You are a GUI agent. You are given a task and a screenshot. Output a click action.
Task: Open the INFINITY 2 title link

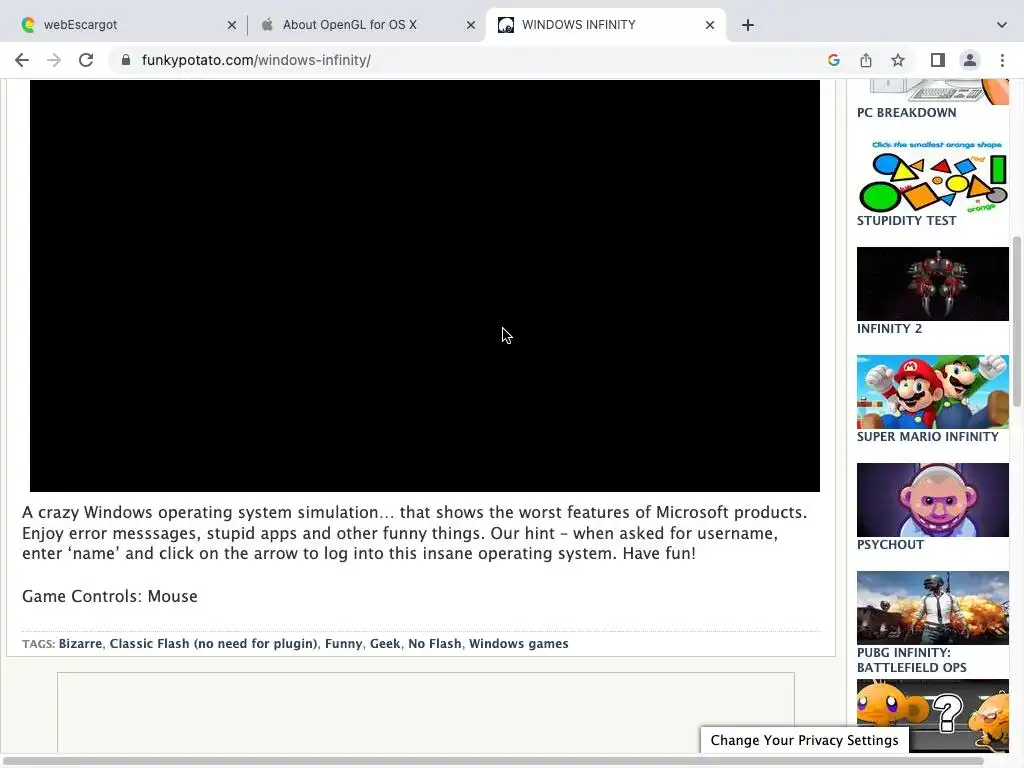coord(889,328)
